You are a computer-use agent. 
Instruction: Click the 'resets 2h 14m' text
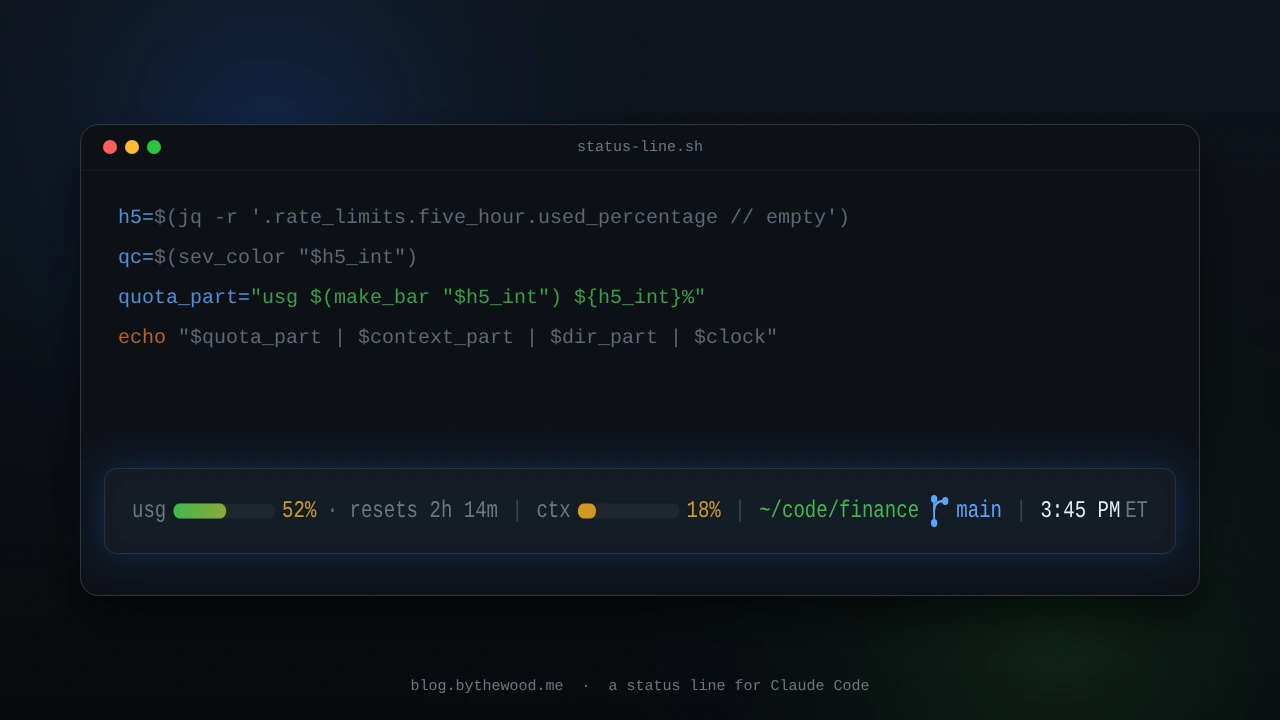[423, 510]
